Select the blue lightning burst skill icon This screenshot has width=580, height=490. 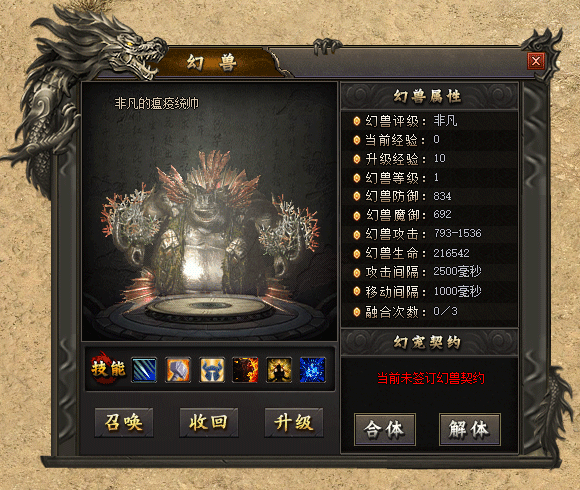313,369
